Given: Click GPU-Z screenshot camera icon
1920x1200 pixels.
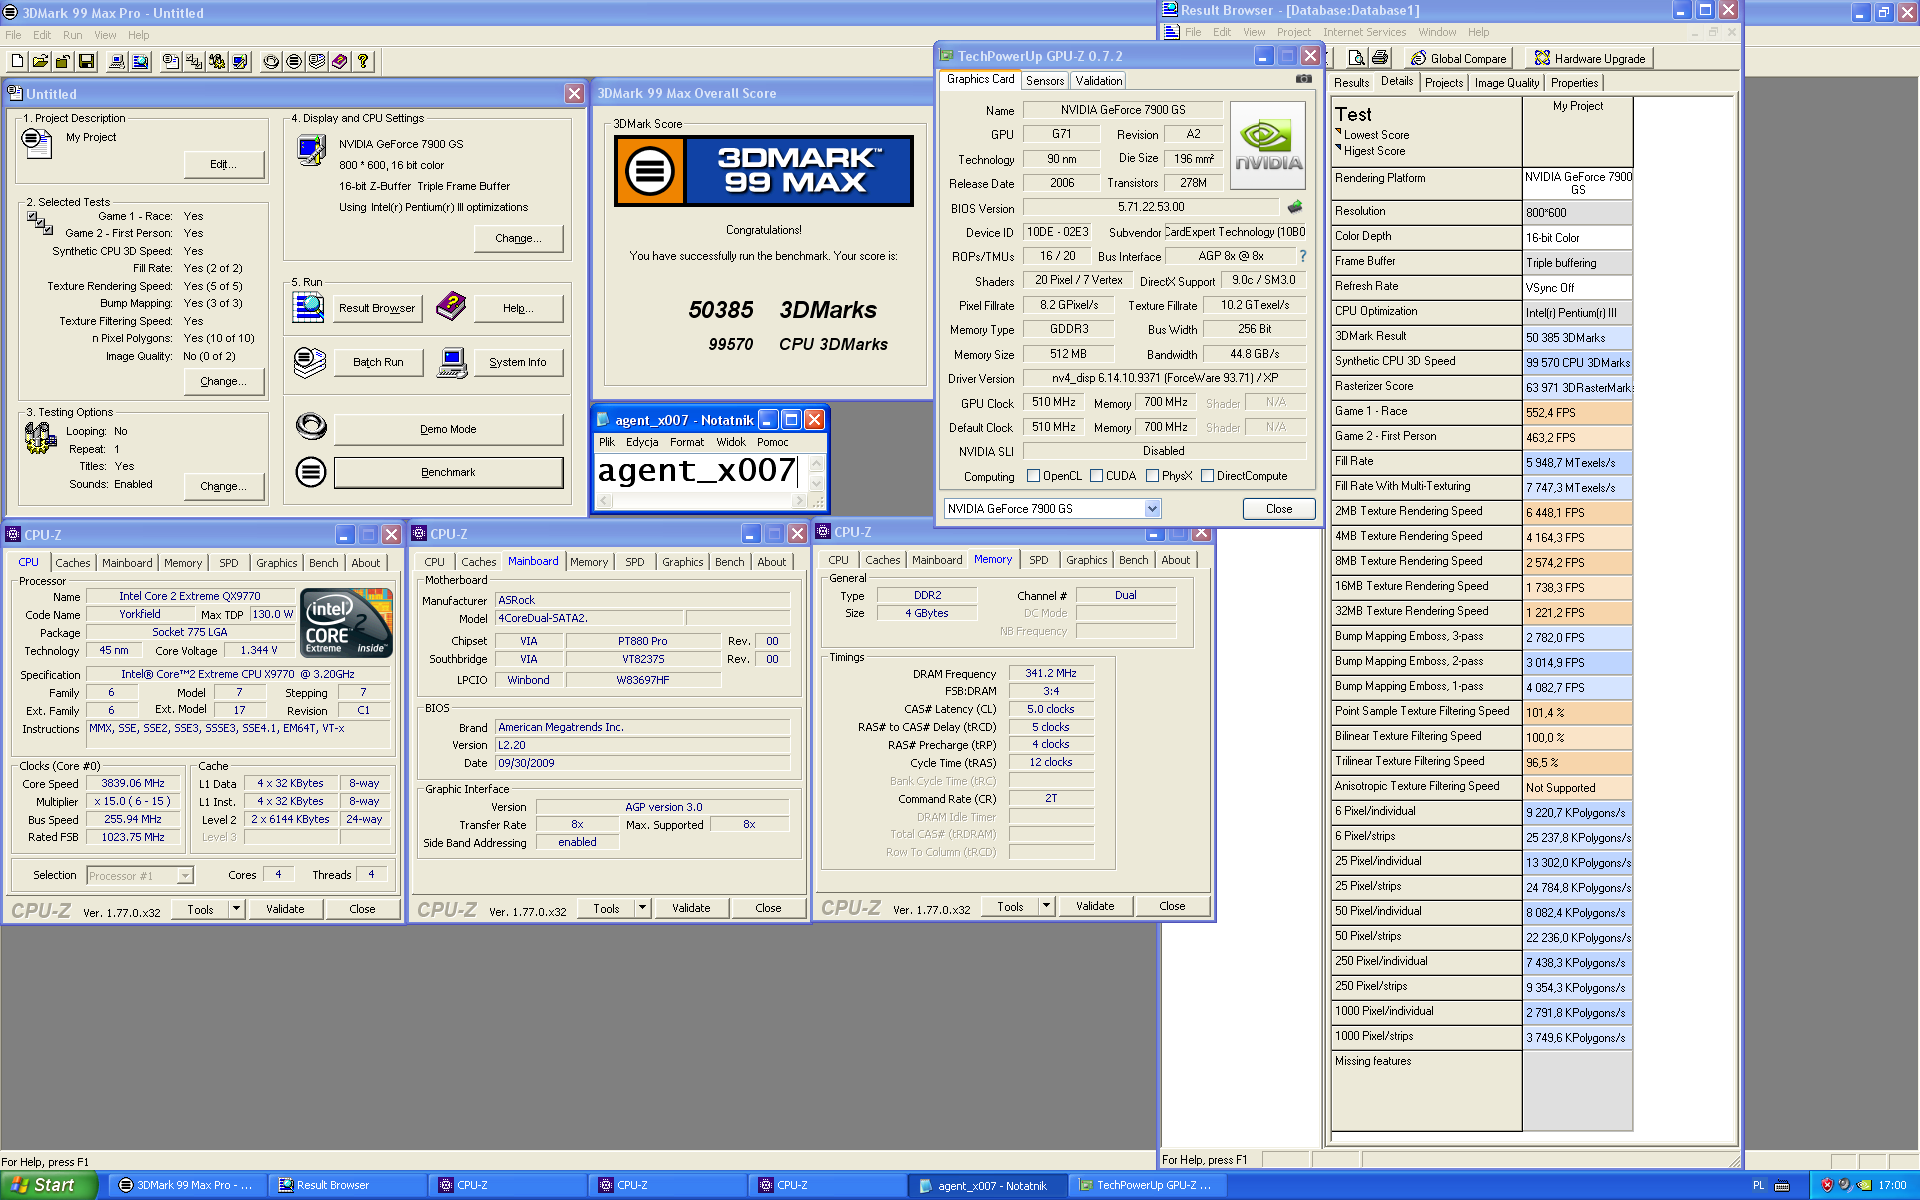Looking at the screenshot, I should [x=1303, y=79].
